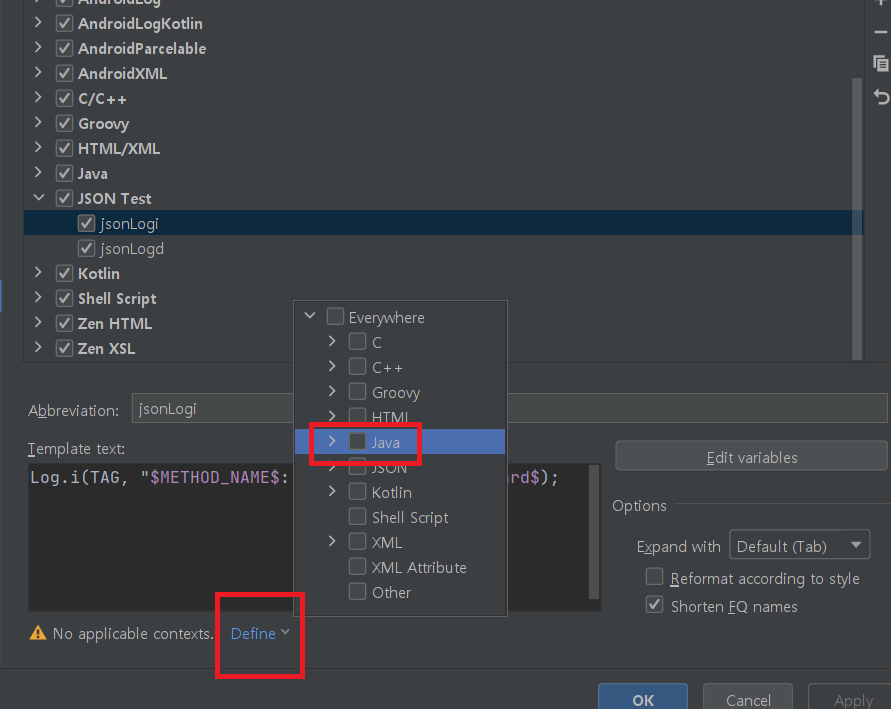Check the Shell Script context checkbox
The image size is (891, 709).
tap(357, 516)
